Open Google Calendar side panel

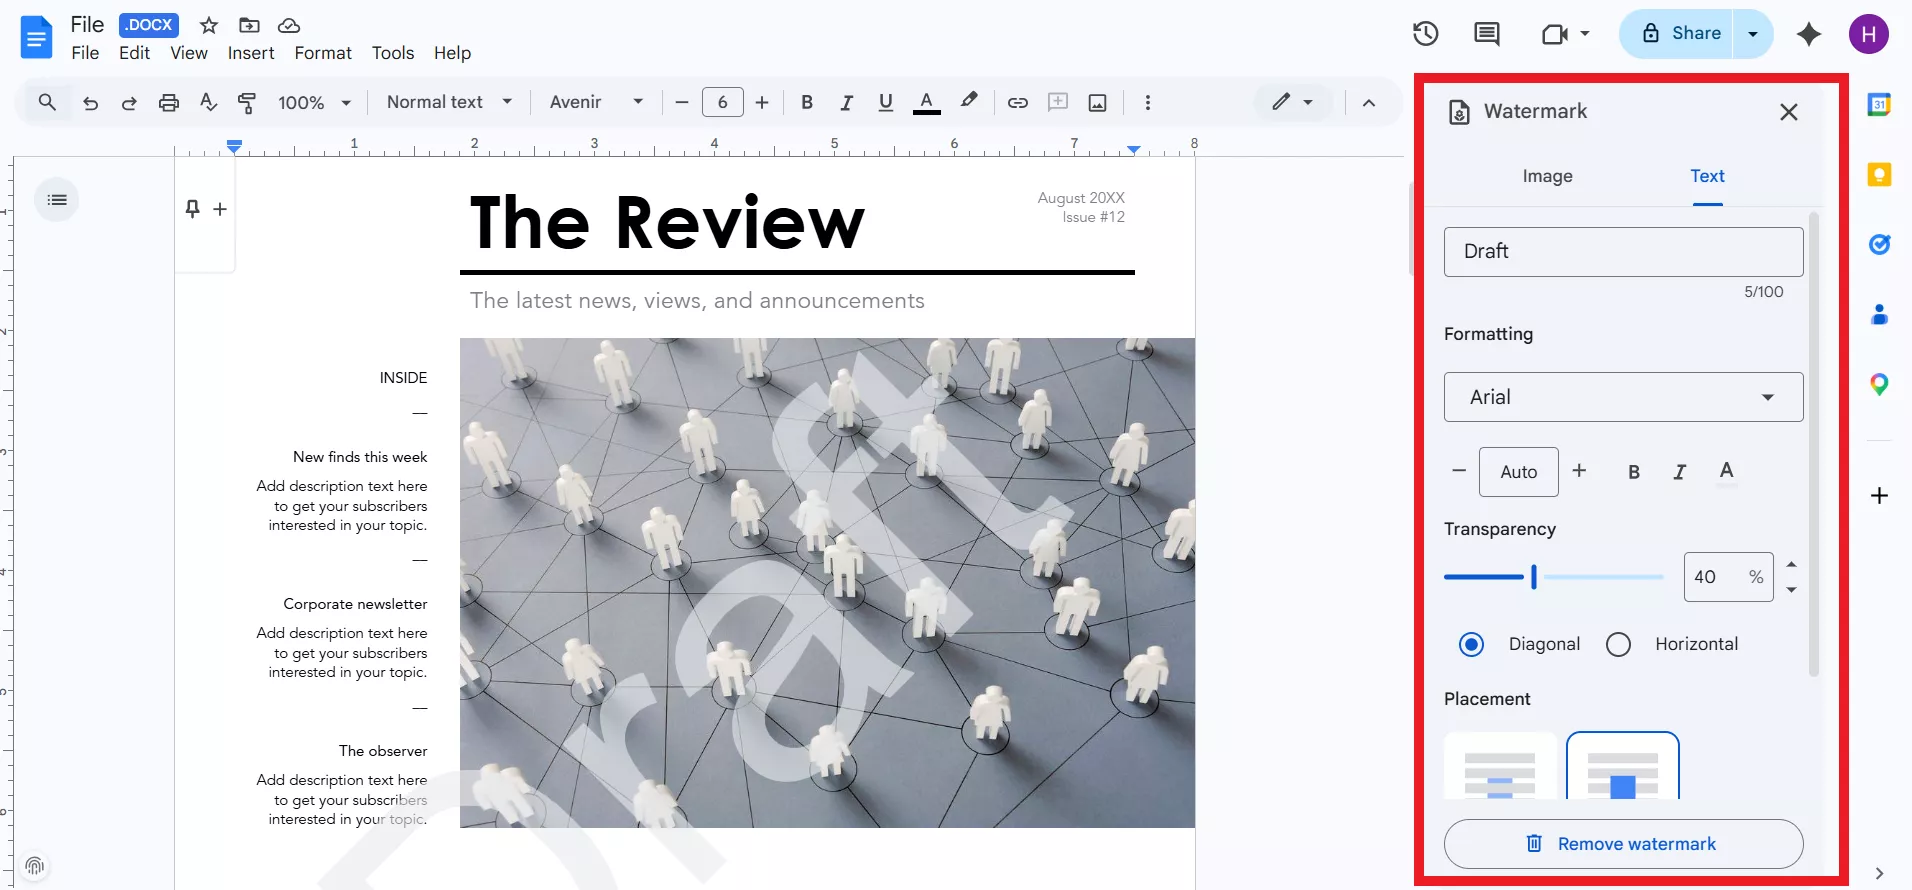tap(1879, 104)
